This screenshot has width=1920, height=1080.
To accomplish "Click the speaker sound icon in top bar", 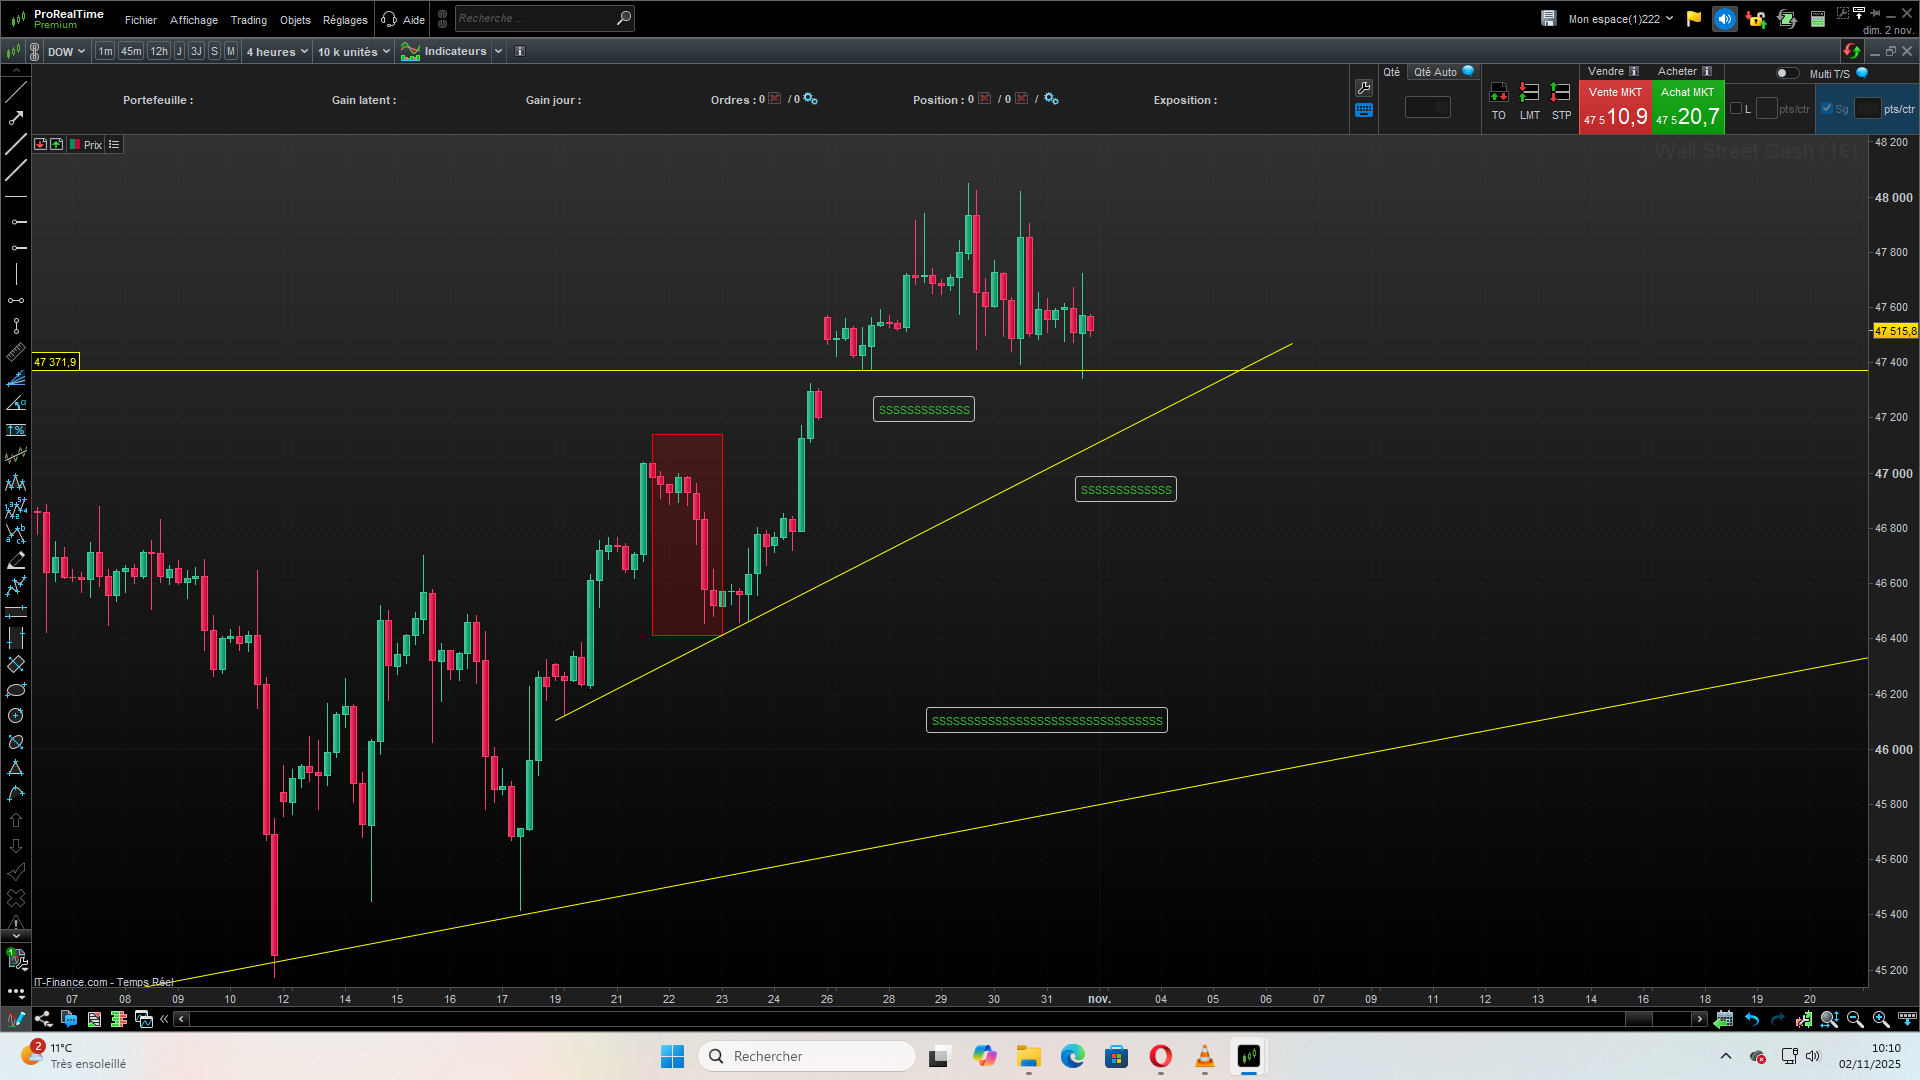I will [1724, 19].
